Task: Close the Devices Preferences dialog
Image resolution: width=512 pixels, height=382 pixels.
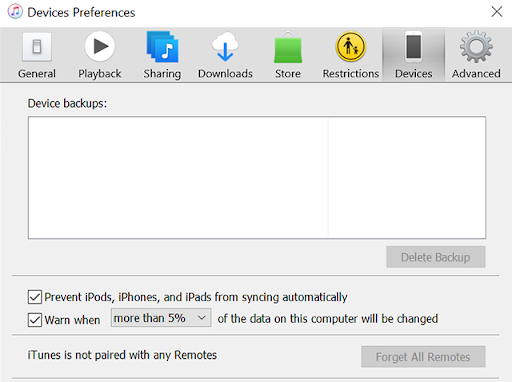Action: coord(497,12)
